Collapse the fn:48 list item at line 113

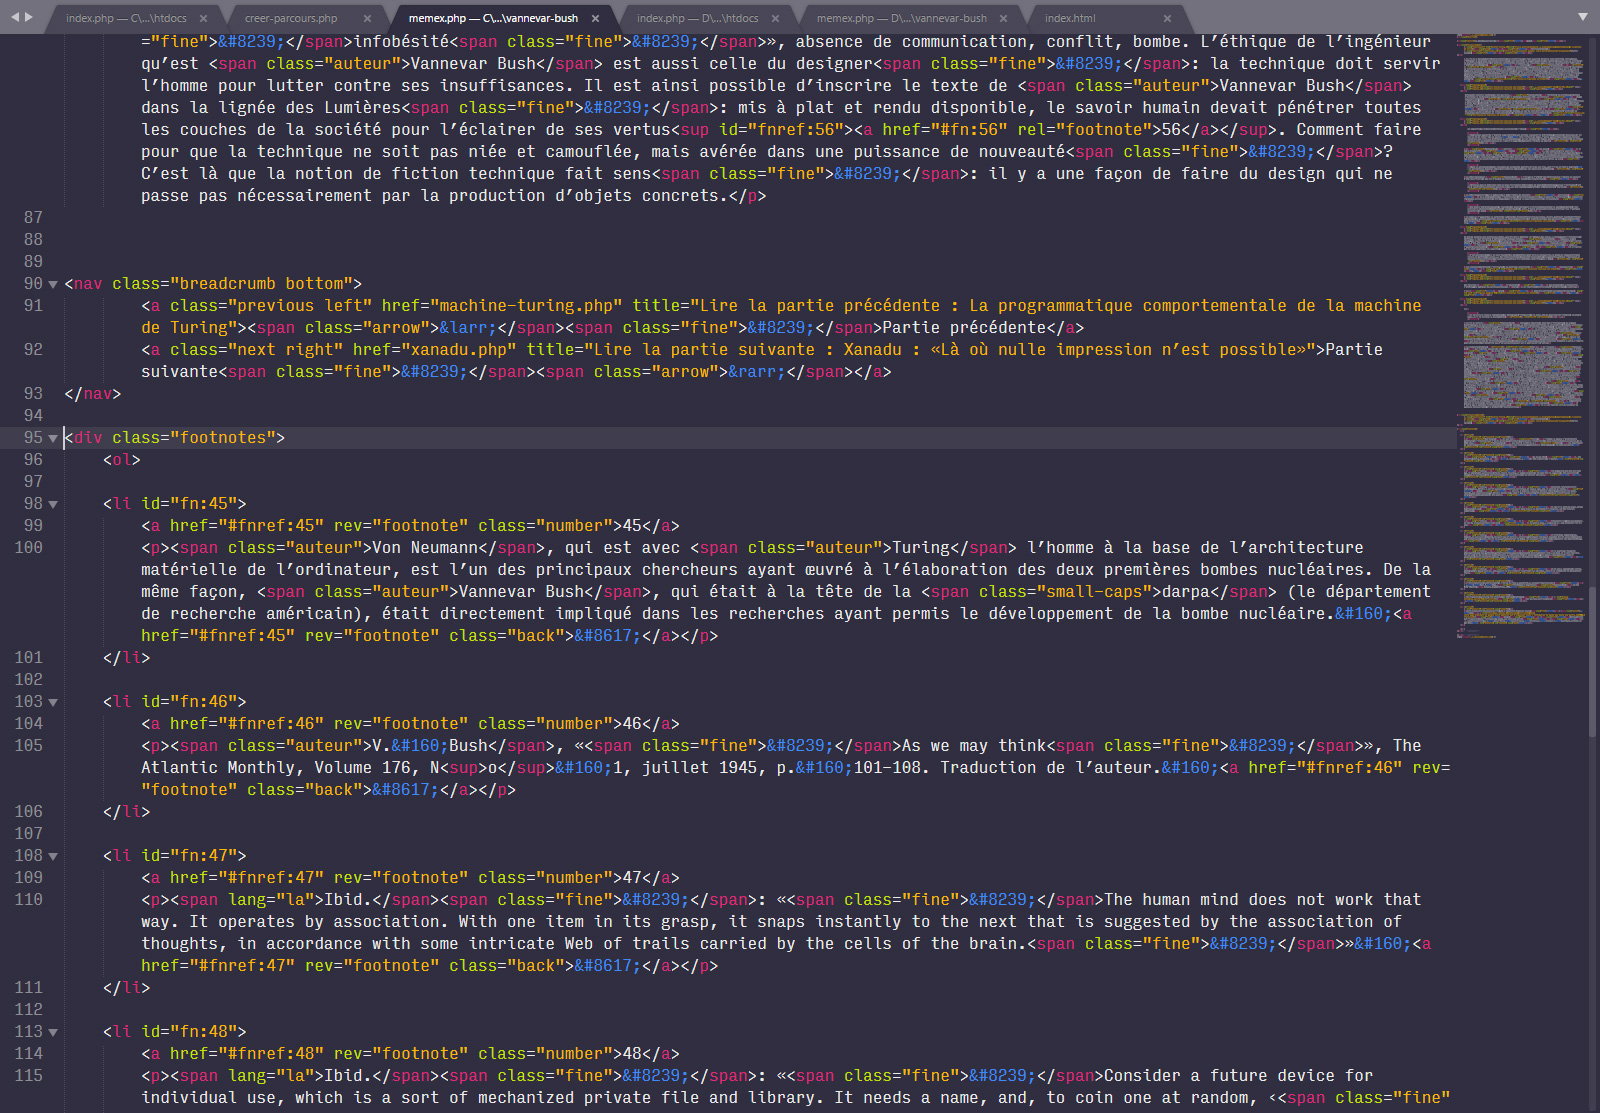[53, 1032]
